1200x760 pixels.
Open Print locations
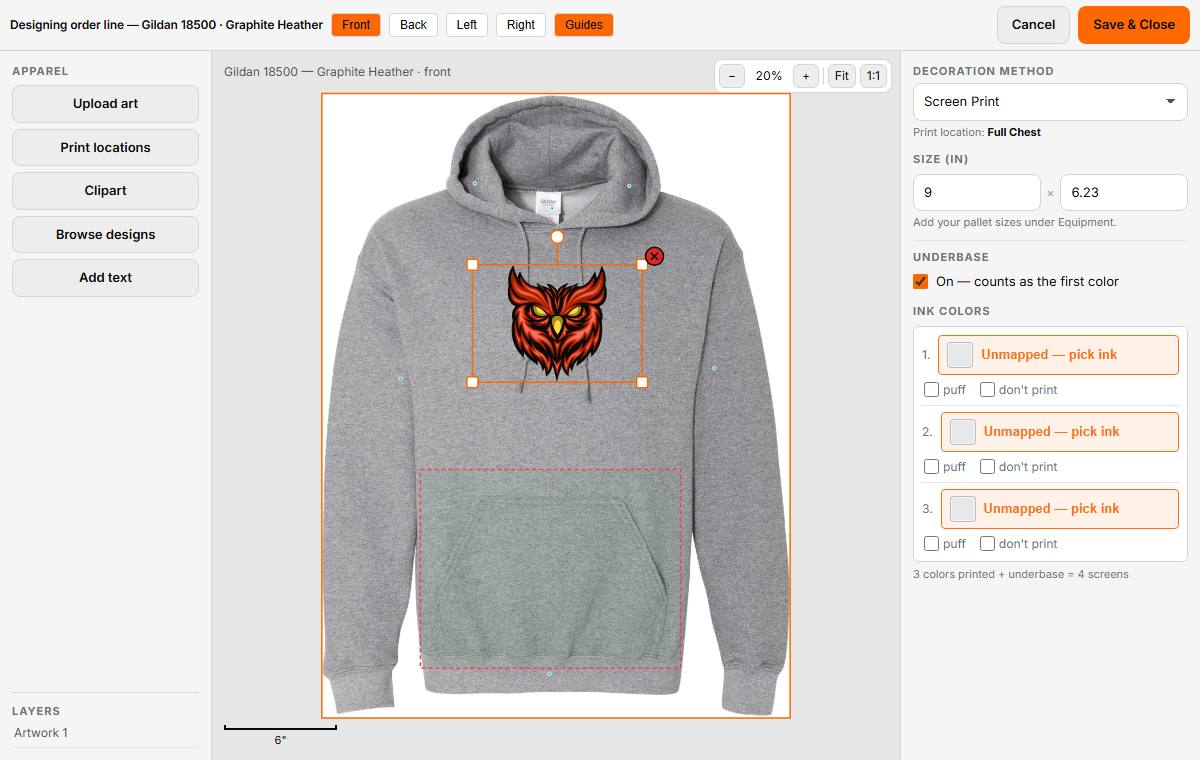tap(105, 148)
